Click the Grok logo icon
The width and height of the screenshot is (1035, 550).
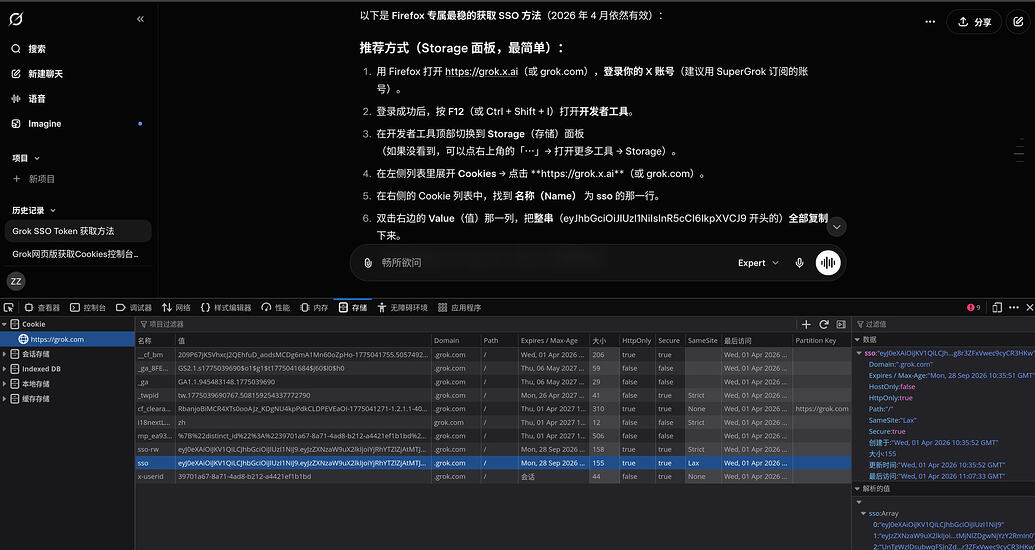[16, 19]
